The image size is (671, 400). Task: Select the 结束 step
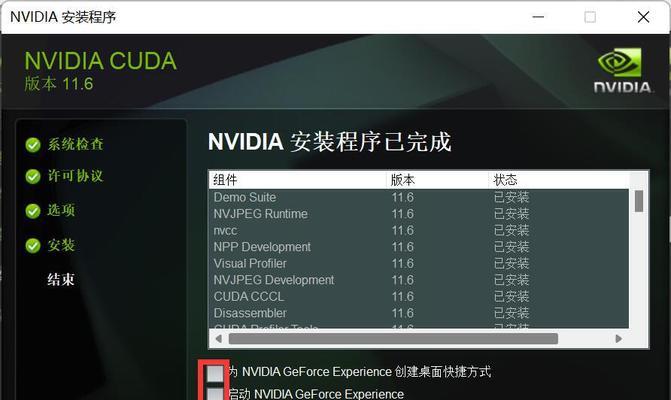61,279
